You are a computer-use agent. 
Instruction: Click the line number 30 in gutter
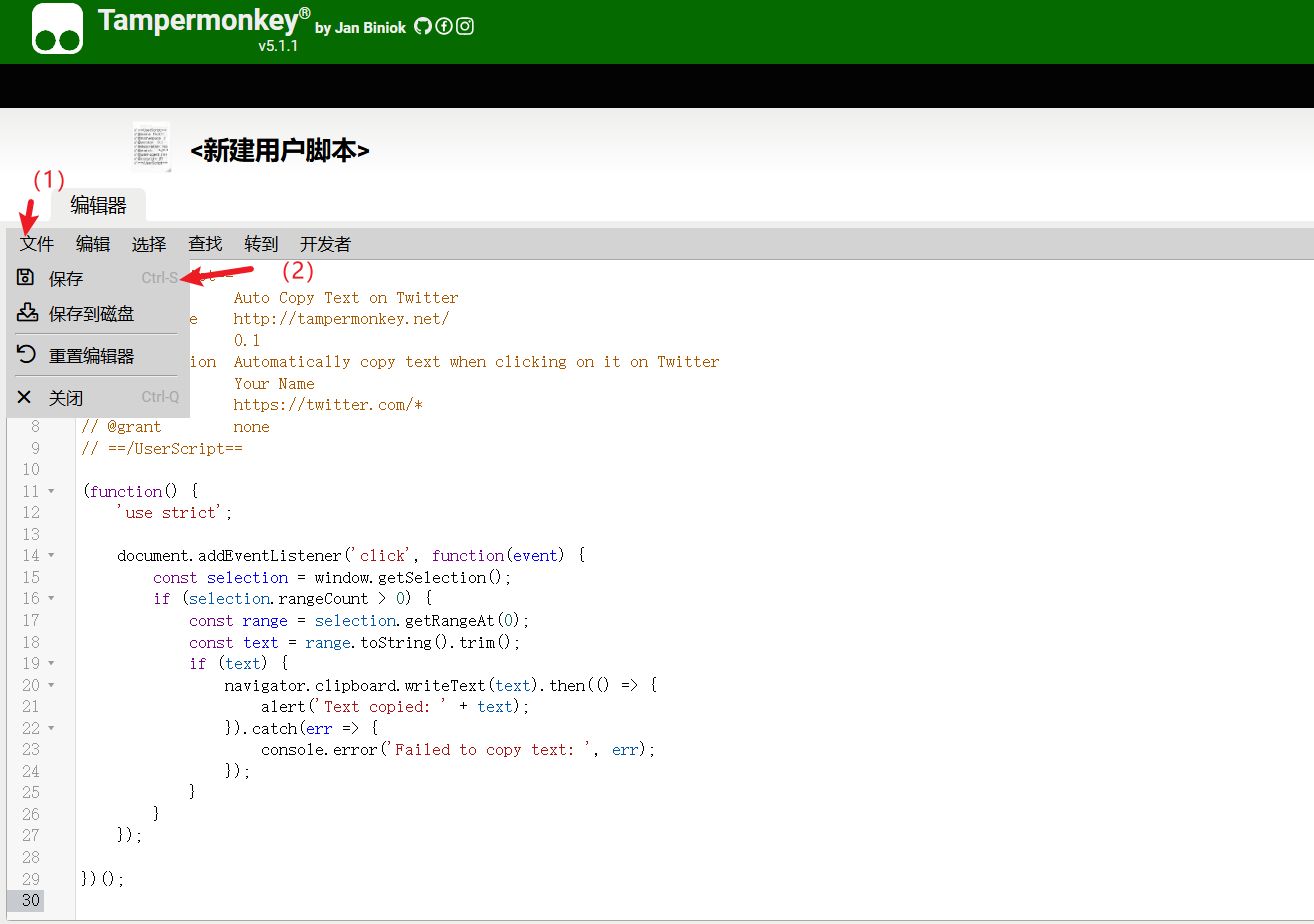pyautogui.click(x=31, y=900)
